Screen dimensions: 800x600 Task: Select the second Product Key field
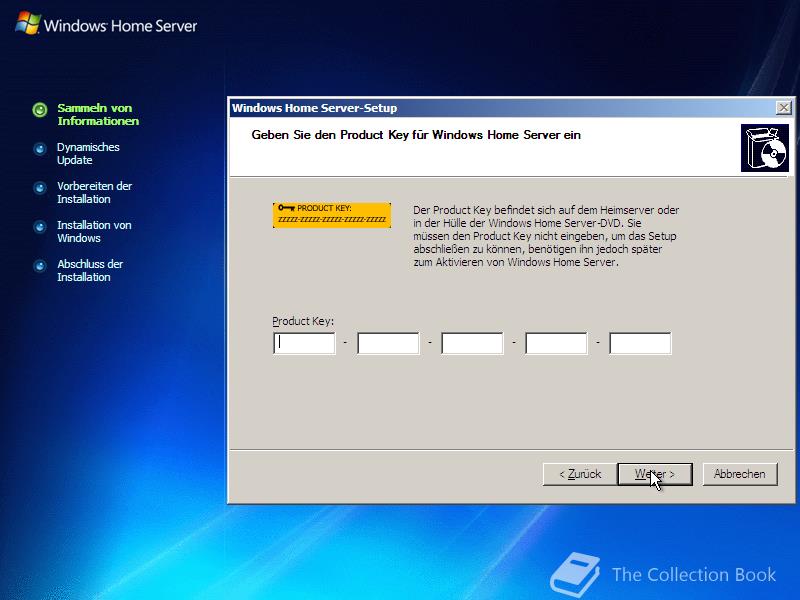[x=388, y=343]
